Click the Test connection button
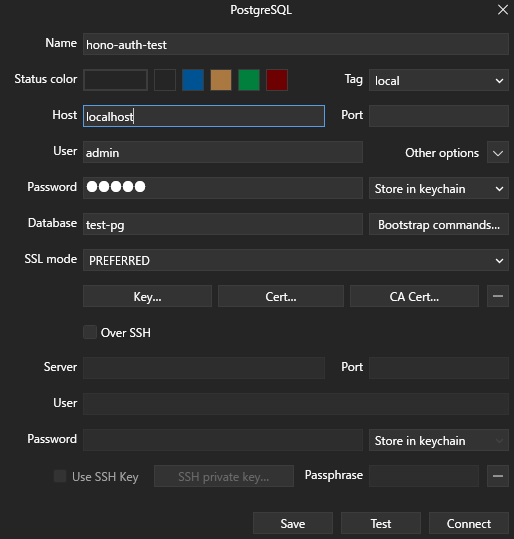The width and height of the screenshot is (514, 539). click(x=381, y=524)
